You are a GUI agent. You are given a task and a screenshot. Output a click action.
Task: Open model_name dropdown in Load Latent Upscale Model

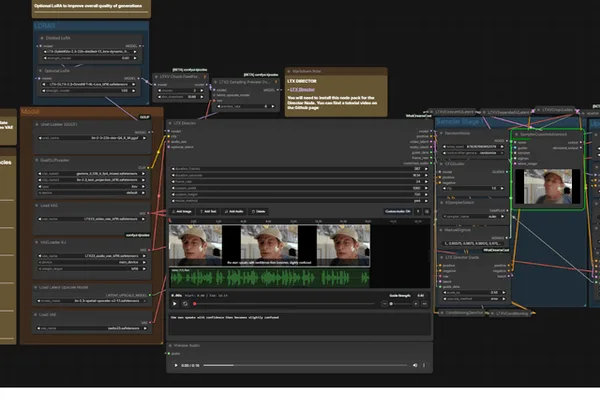pos(92,301)
